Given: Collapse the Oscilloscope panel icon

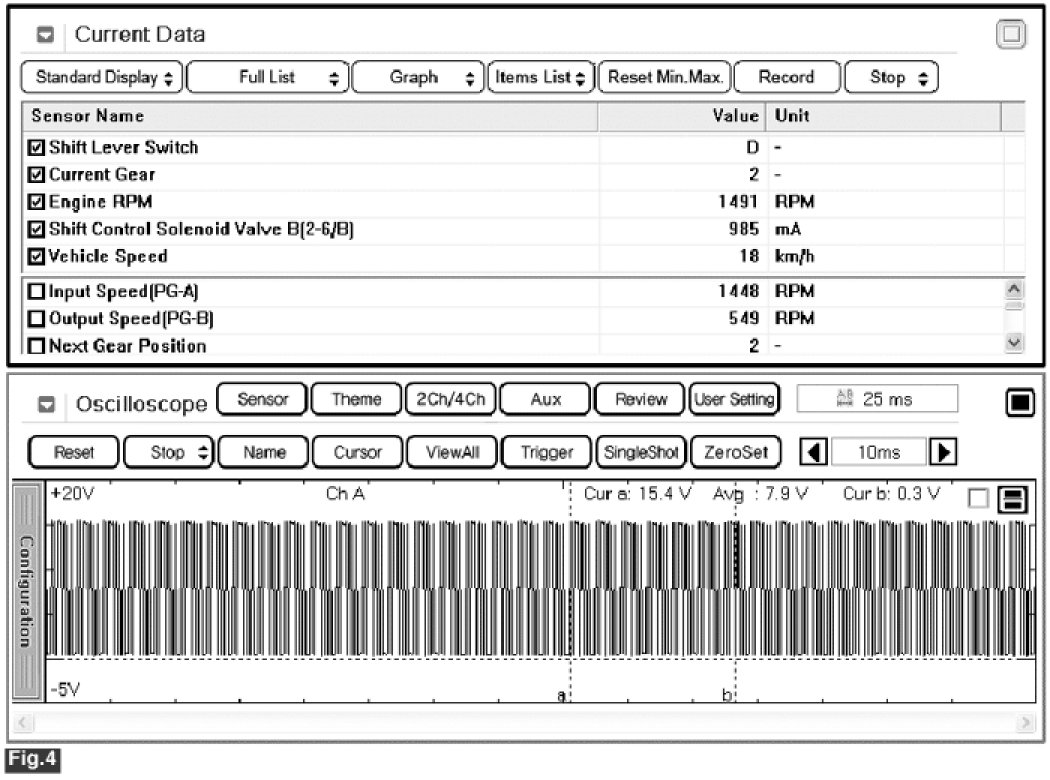Looking at the screenshot, I should coord(46,404).
